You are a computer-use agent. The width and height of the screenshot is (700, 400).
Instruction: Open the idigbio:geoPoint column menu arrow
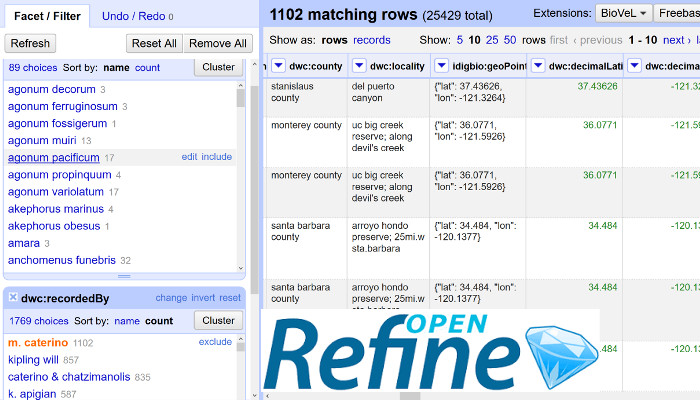pos(442,66)
